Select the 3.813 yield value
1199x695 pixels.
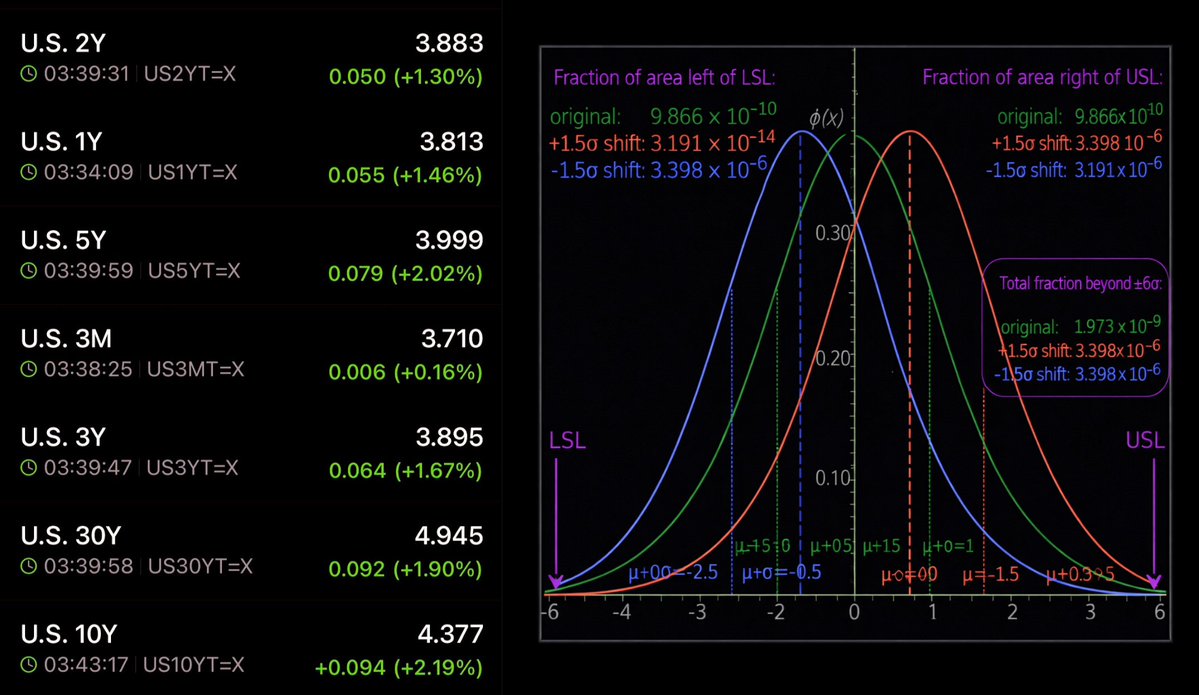point(451,142)
